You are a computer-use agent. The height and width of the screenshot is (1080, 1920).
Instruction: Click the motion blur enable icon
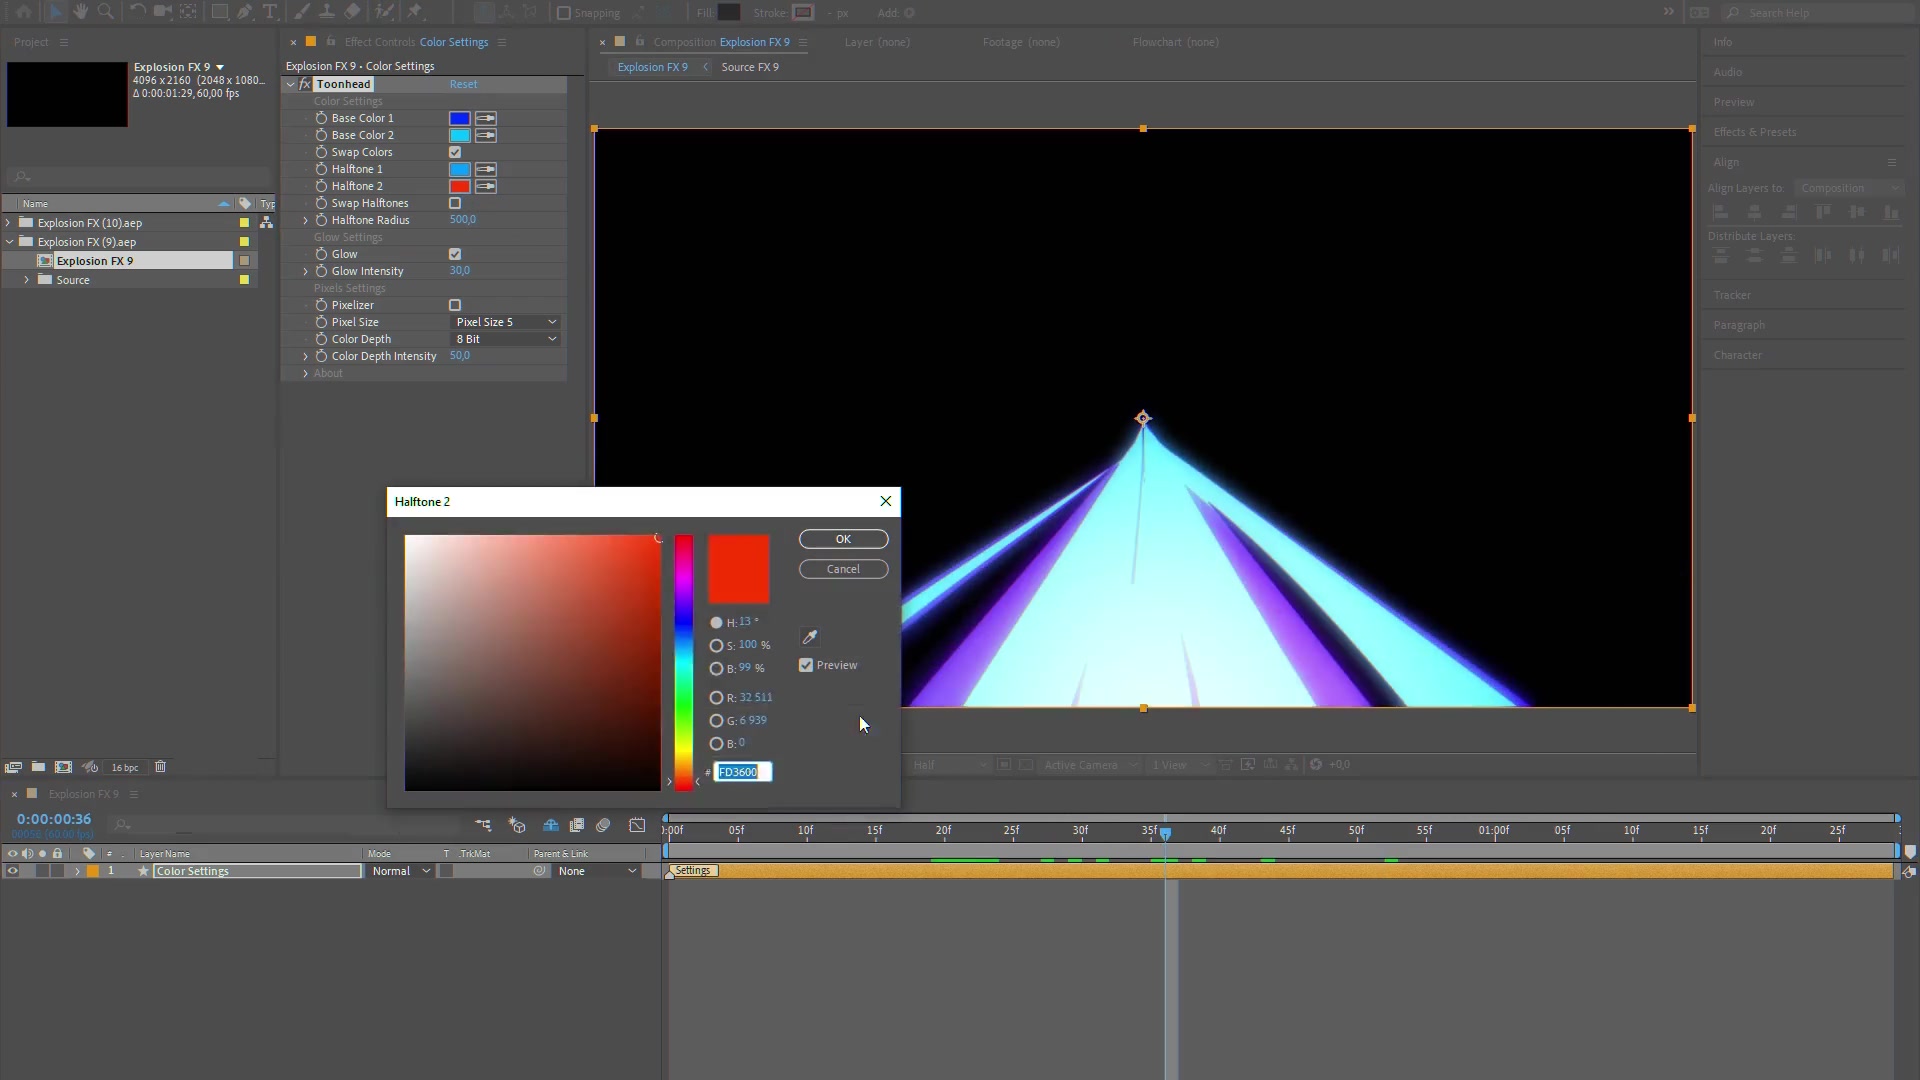(605, 824)
